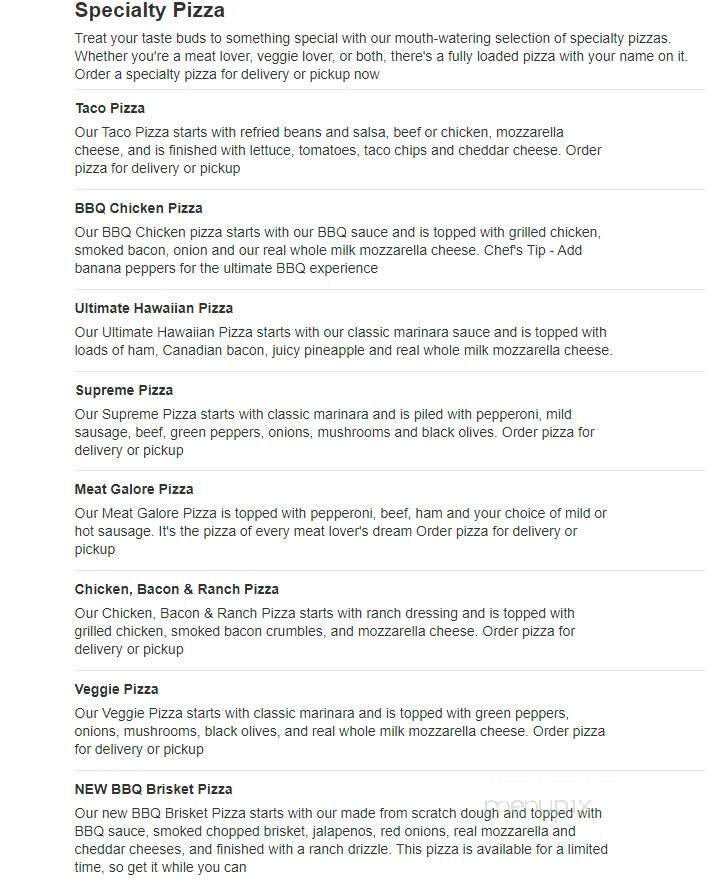
Task: Open the BBQ Chicken Pizza item title
Action: click(138, 208)
